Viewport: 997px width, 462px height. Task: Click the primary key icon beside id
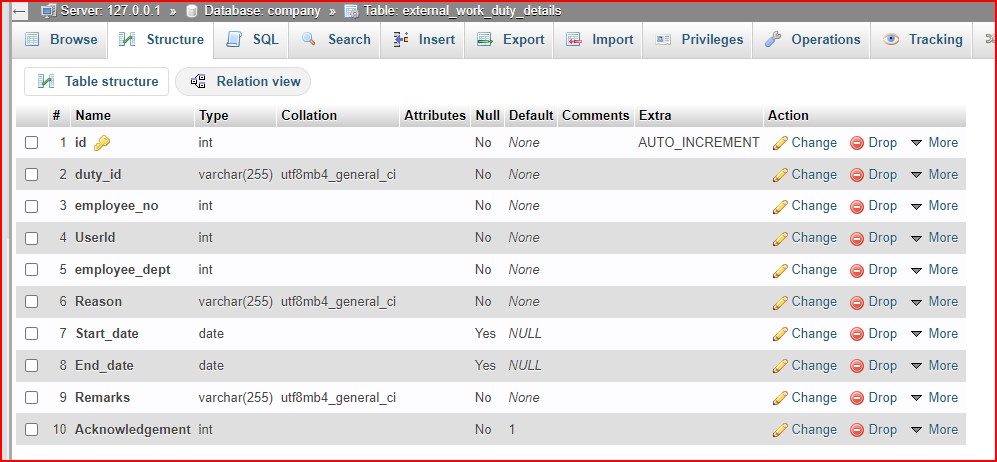[x=102, y=144]
